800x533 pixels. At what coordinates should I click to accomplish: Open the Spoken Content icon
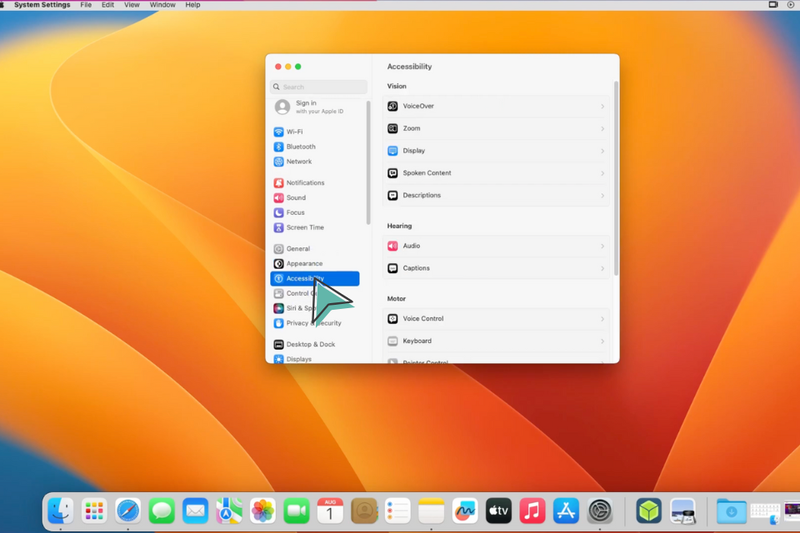pos(392,173)
